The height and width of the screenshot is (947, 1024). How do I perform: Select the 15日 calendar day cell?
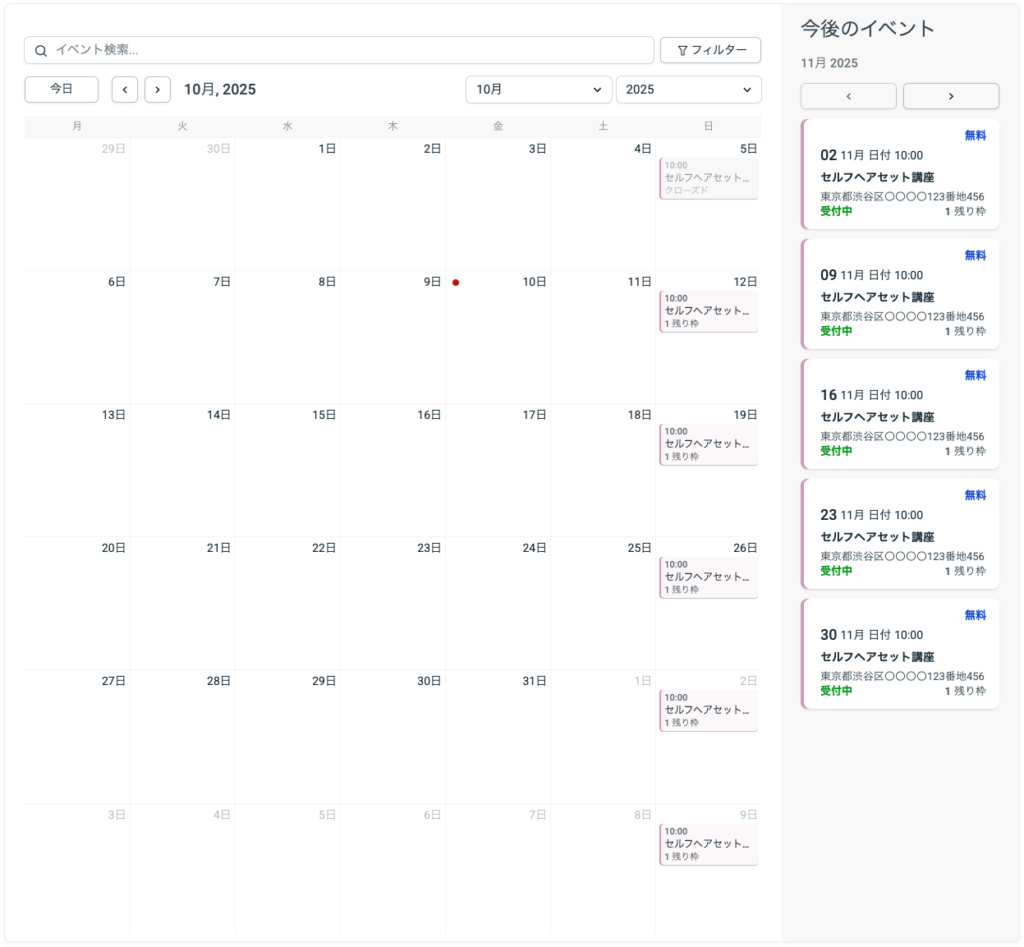[287, 470]
